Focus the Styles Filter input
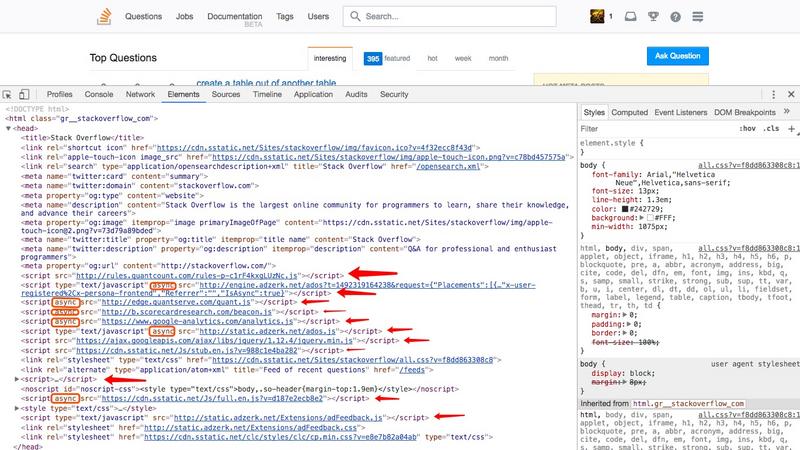The height and width of the screenshot is (450, 800). coord(658,129)
